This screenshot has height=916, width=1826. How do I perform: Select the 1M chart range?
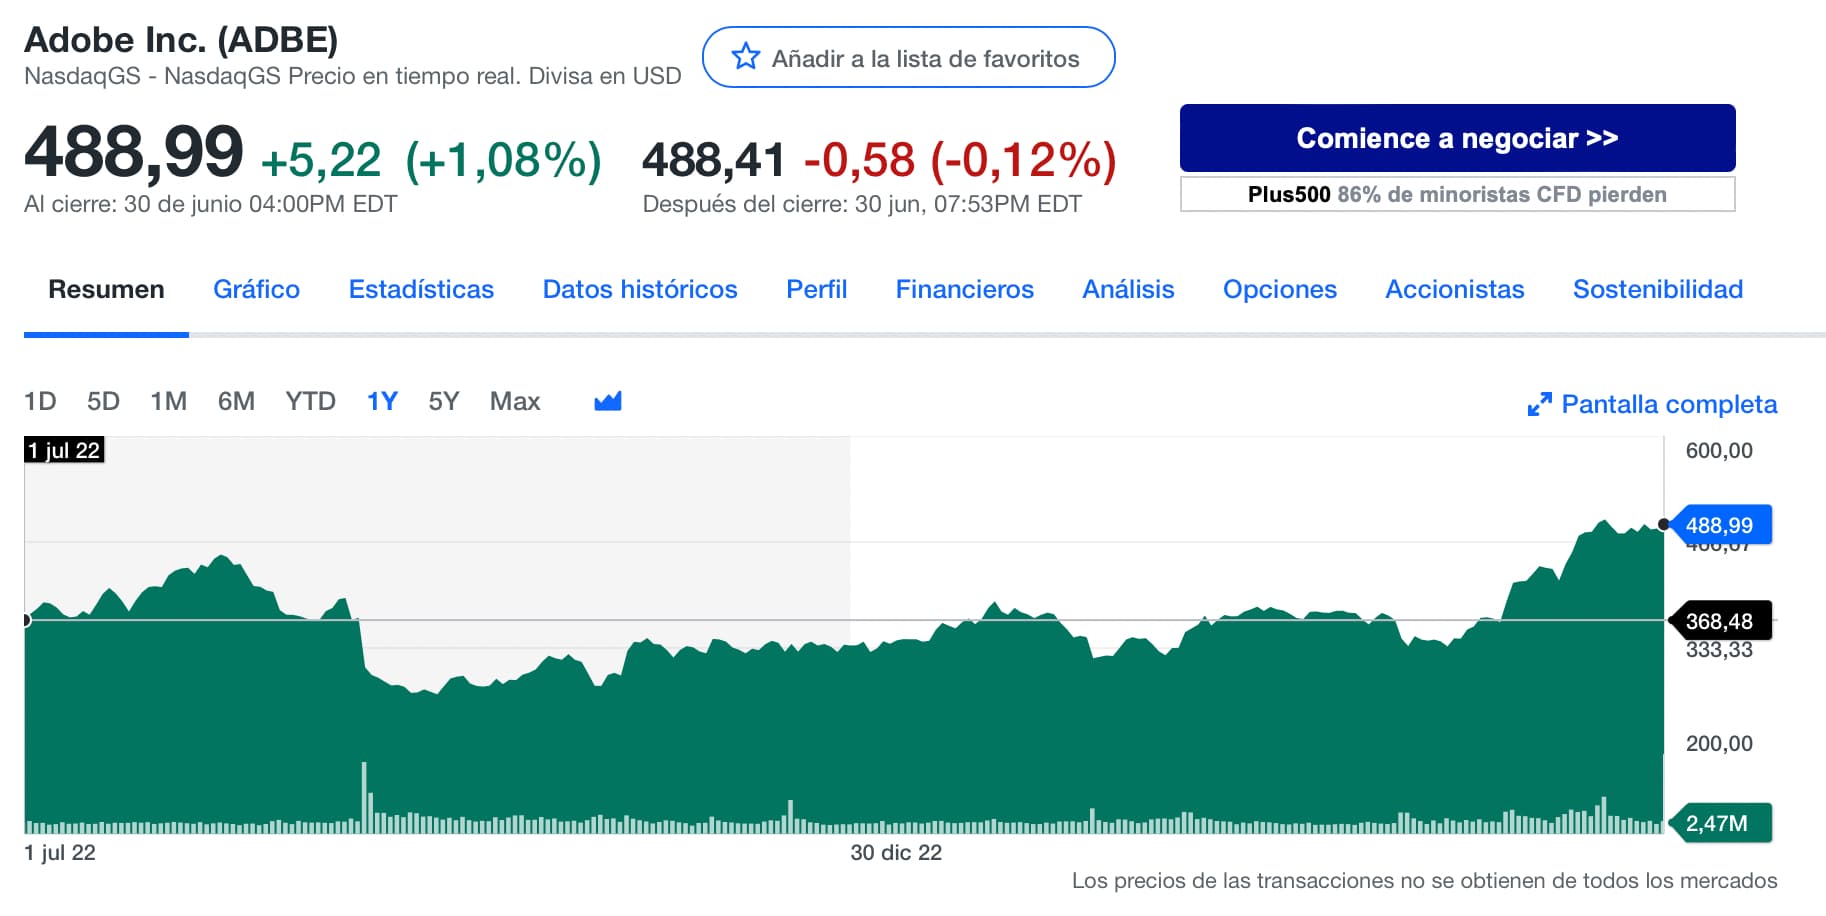tap(168, 401)
